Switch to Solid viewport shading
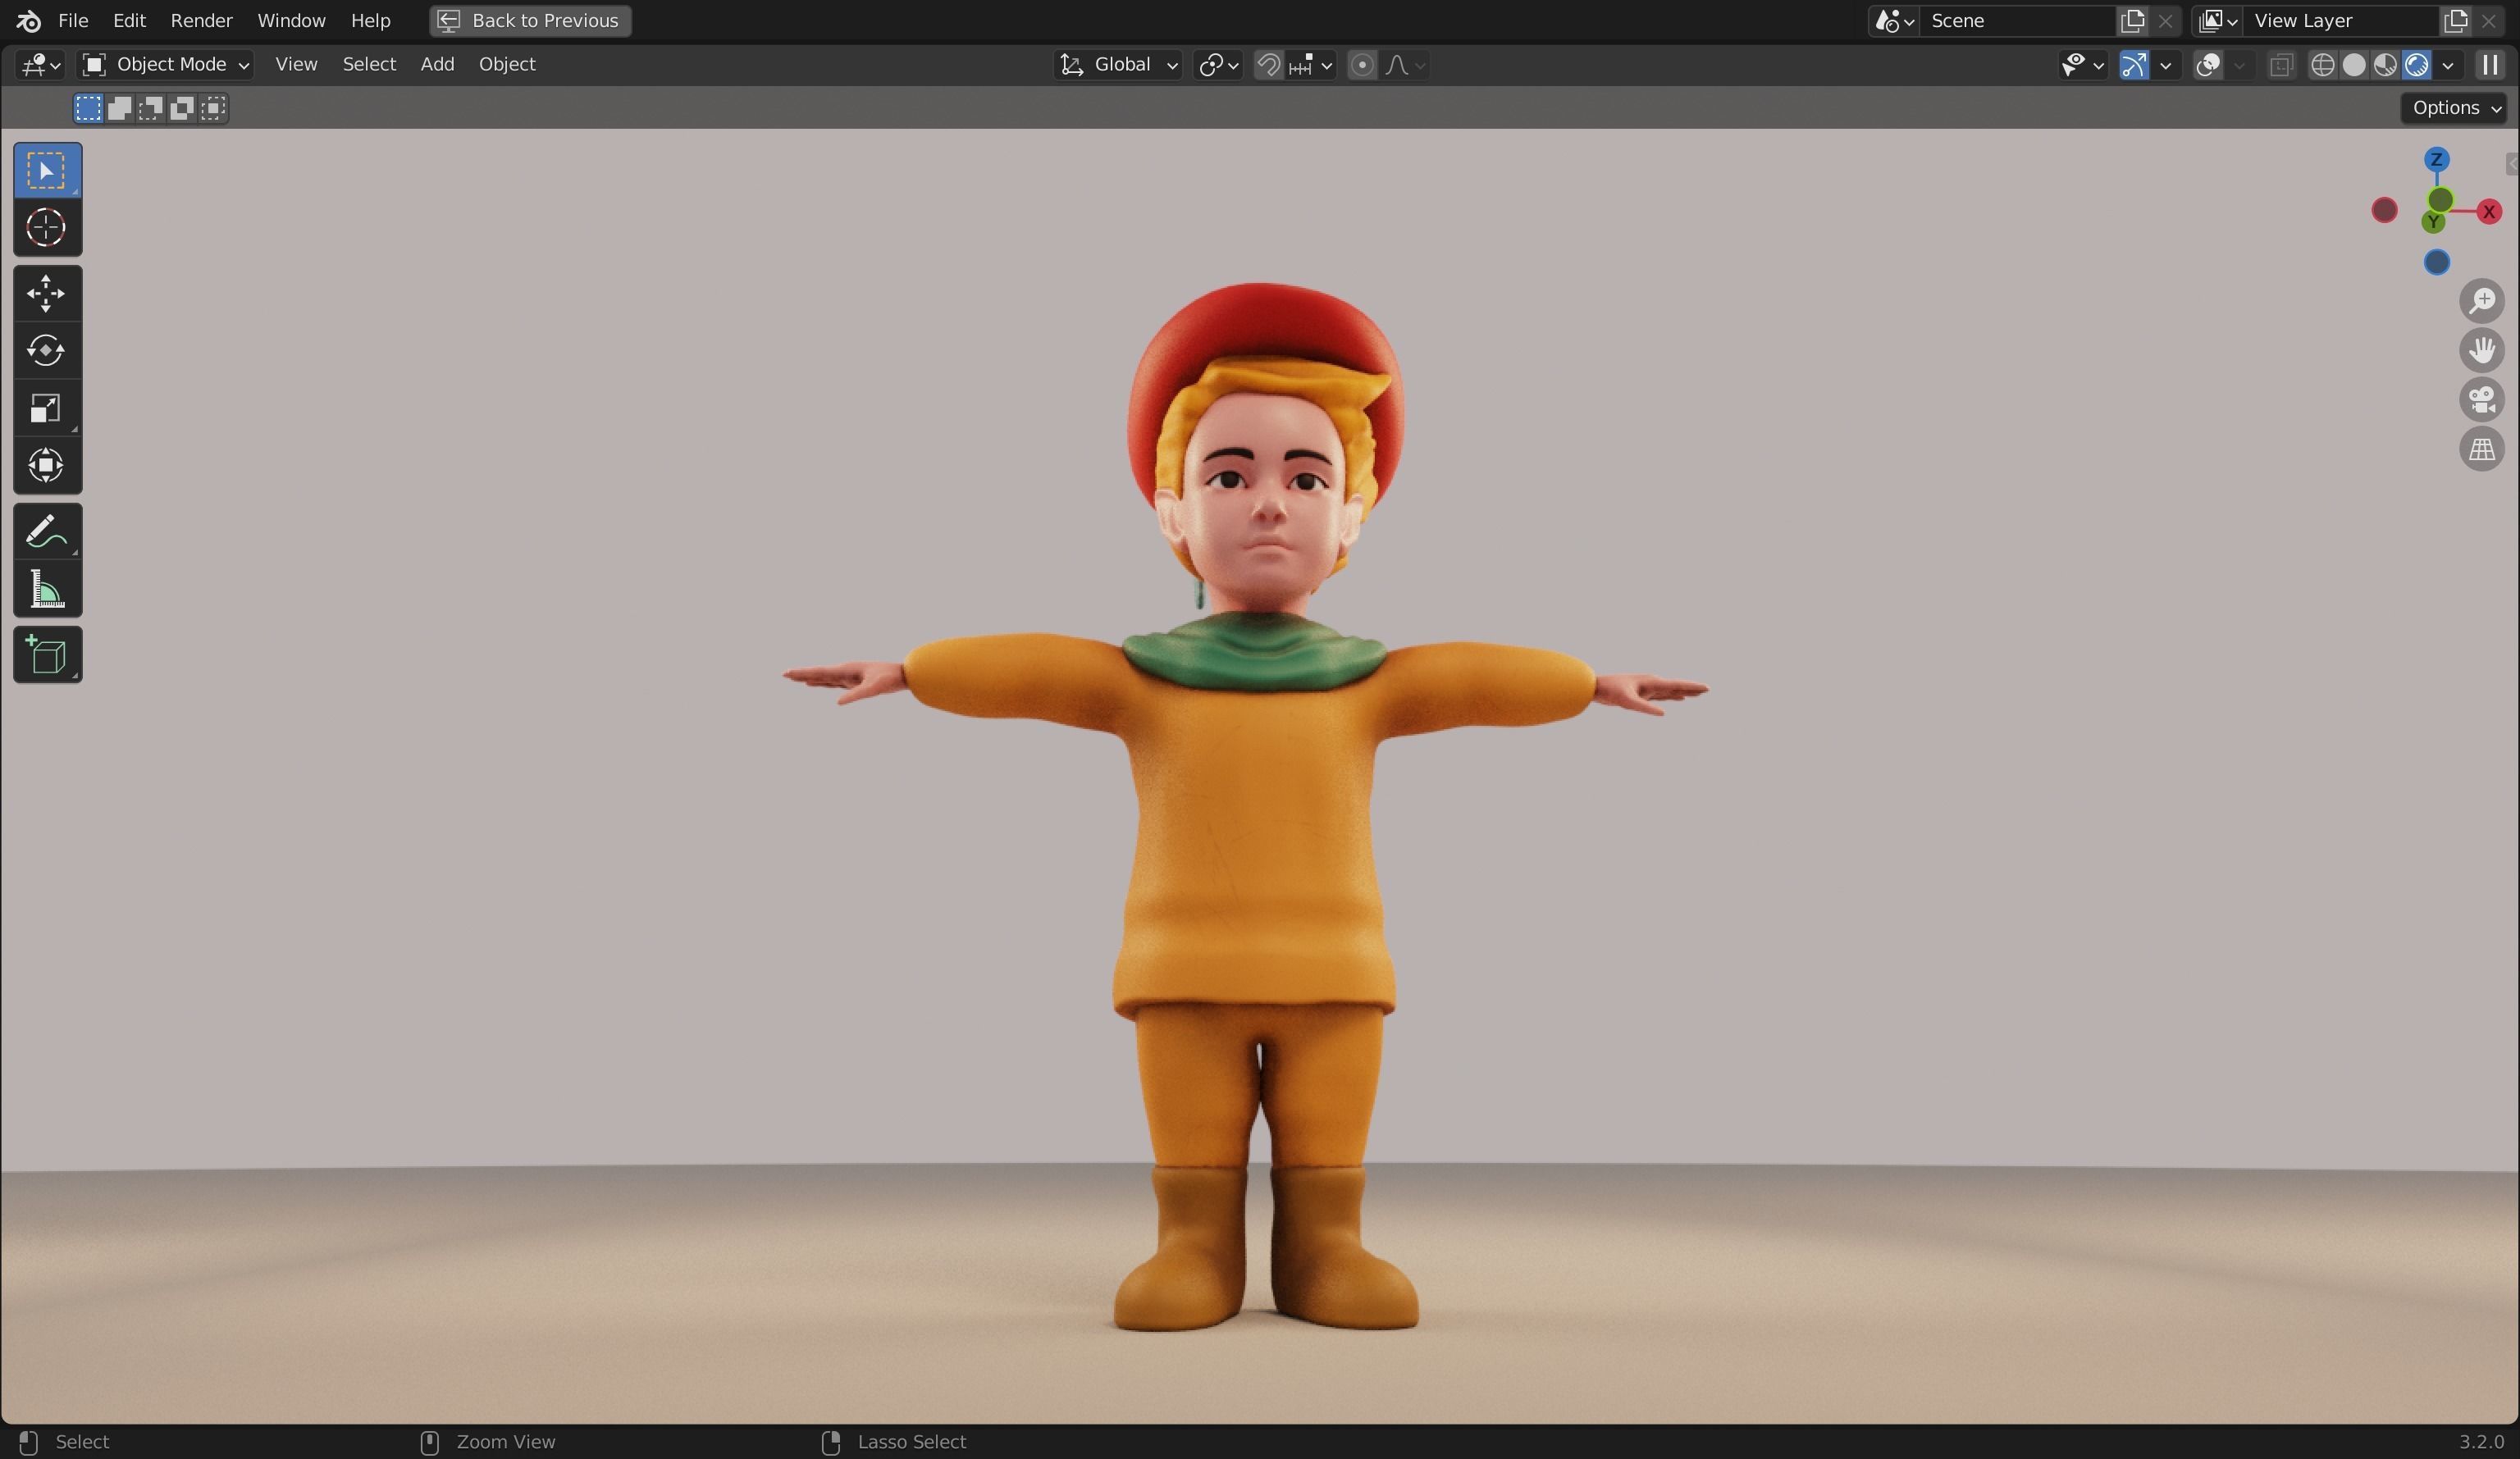 click(x=2354, y=65)
